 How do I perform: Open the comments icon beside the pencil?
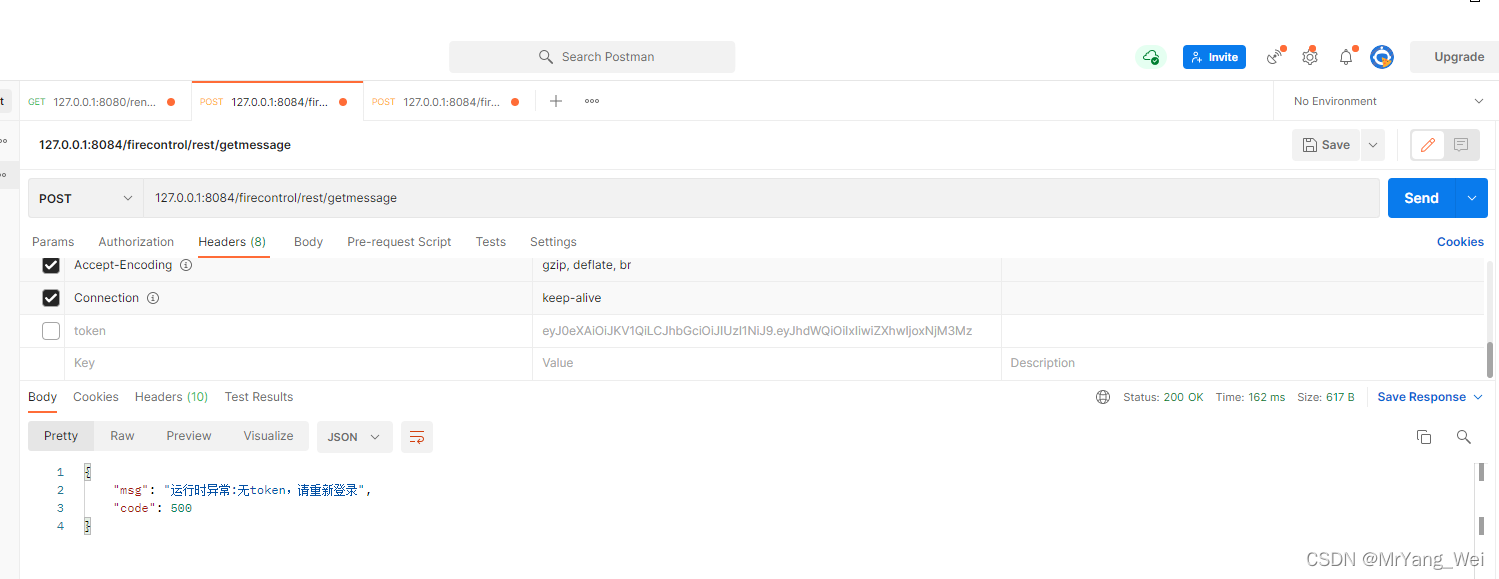pos(1461,145)
